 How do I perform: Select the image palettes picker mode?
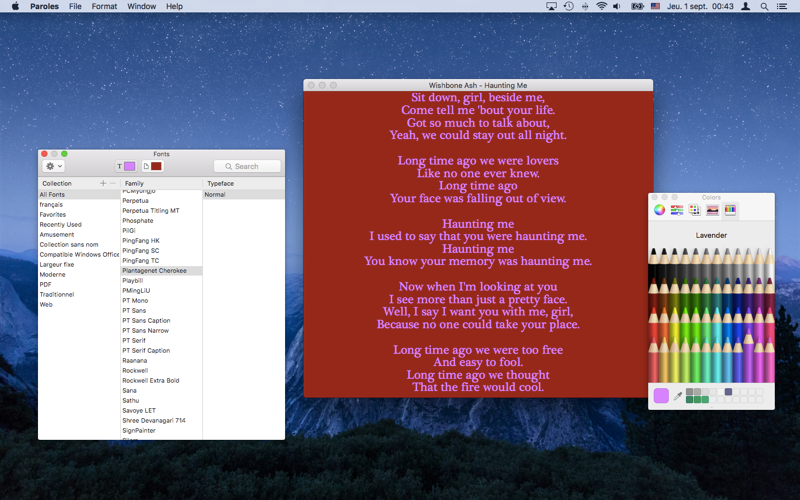pyautogui.click(x=712, y=210)
